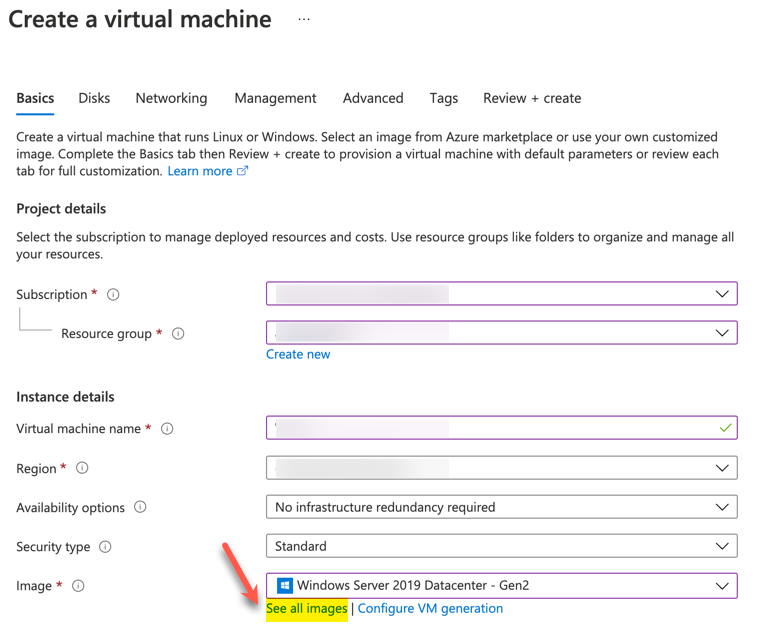Switch to the Disks tab
The image size is (758, 630).
click(x=94, y=98)
